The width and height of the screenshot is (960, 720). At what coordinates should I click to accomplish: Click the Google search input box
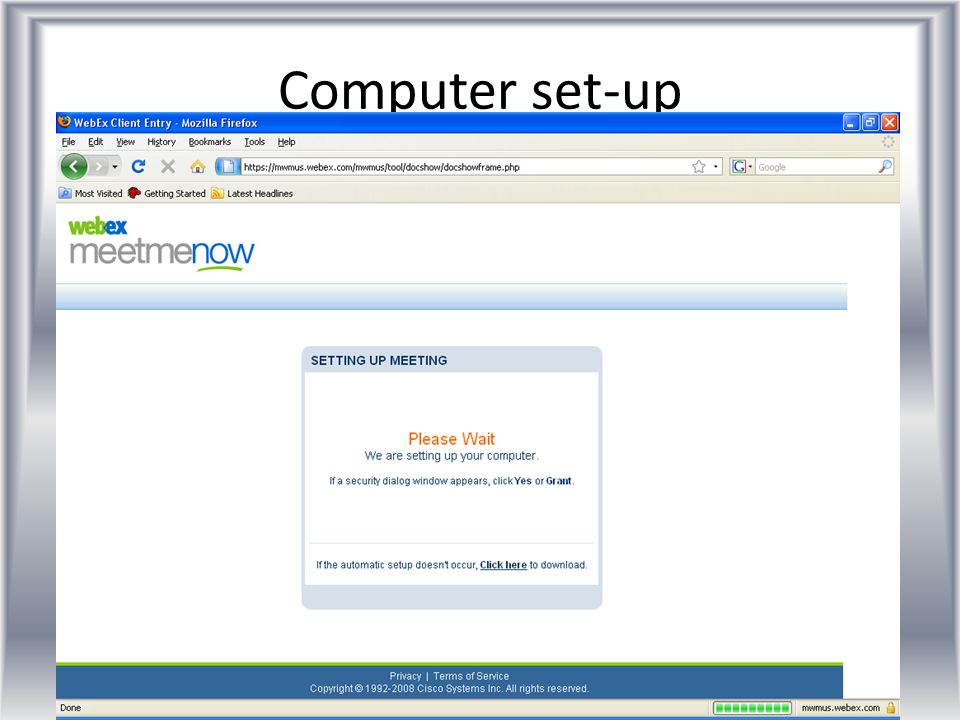[816, 167]
